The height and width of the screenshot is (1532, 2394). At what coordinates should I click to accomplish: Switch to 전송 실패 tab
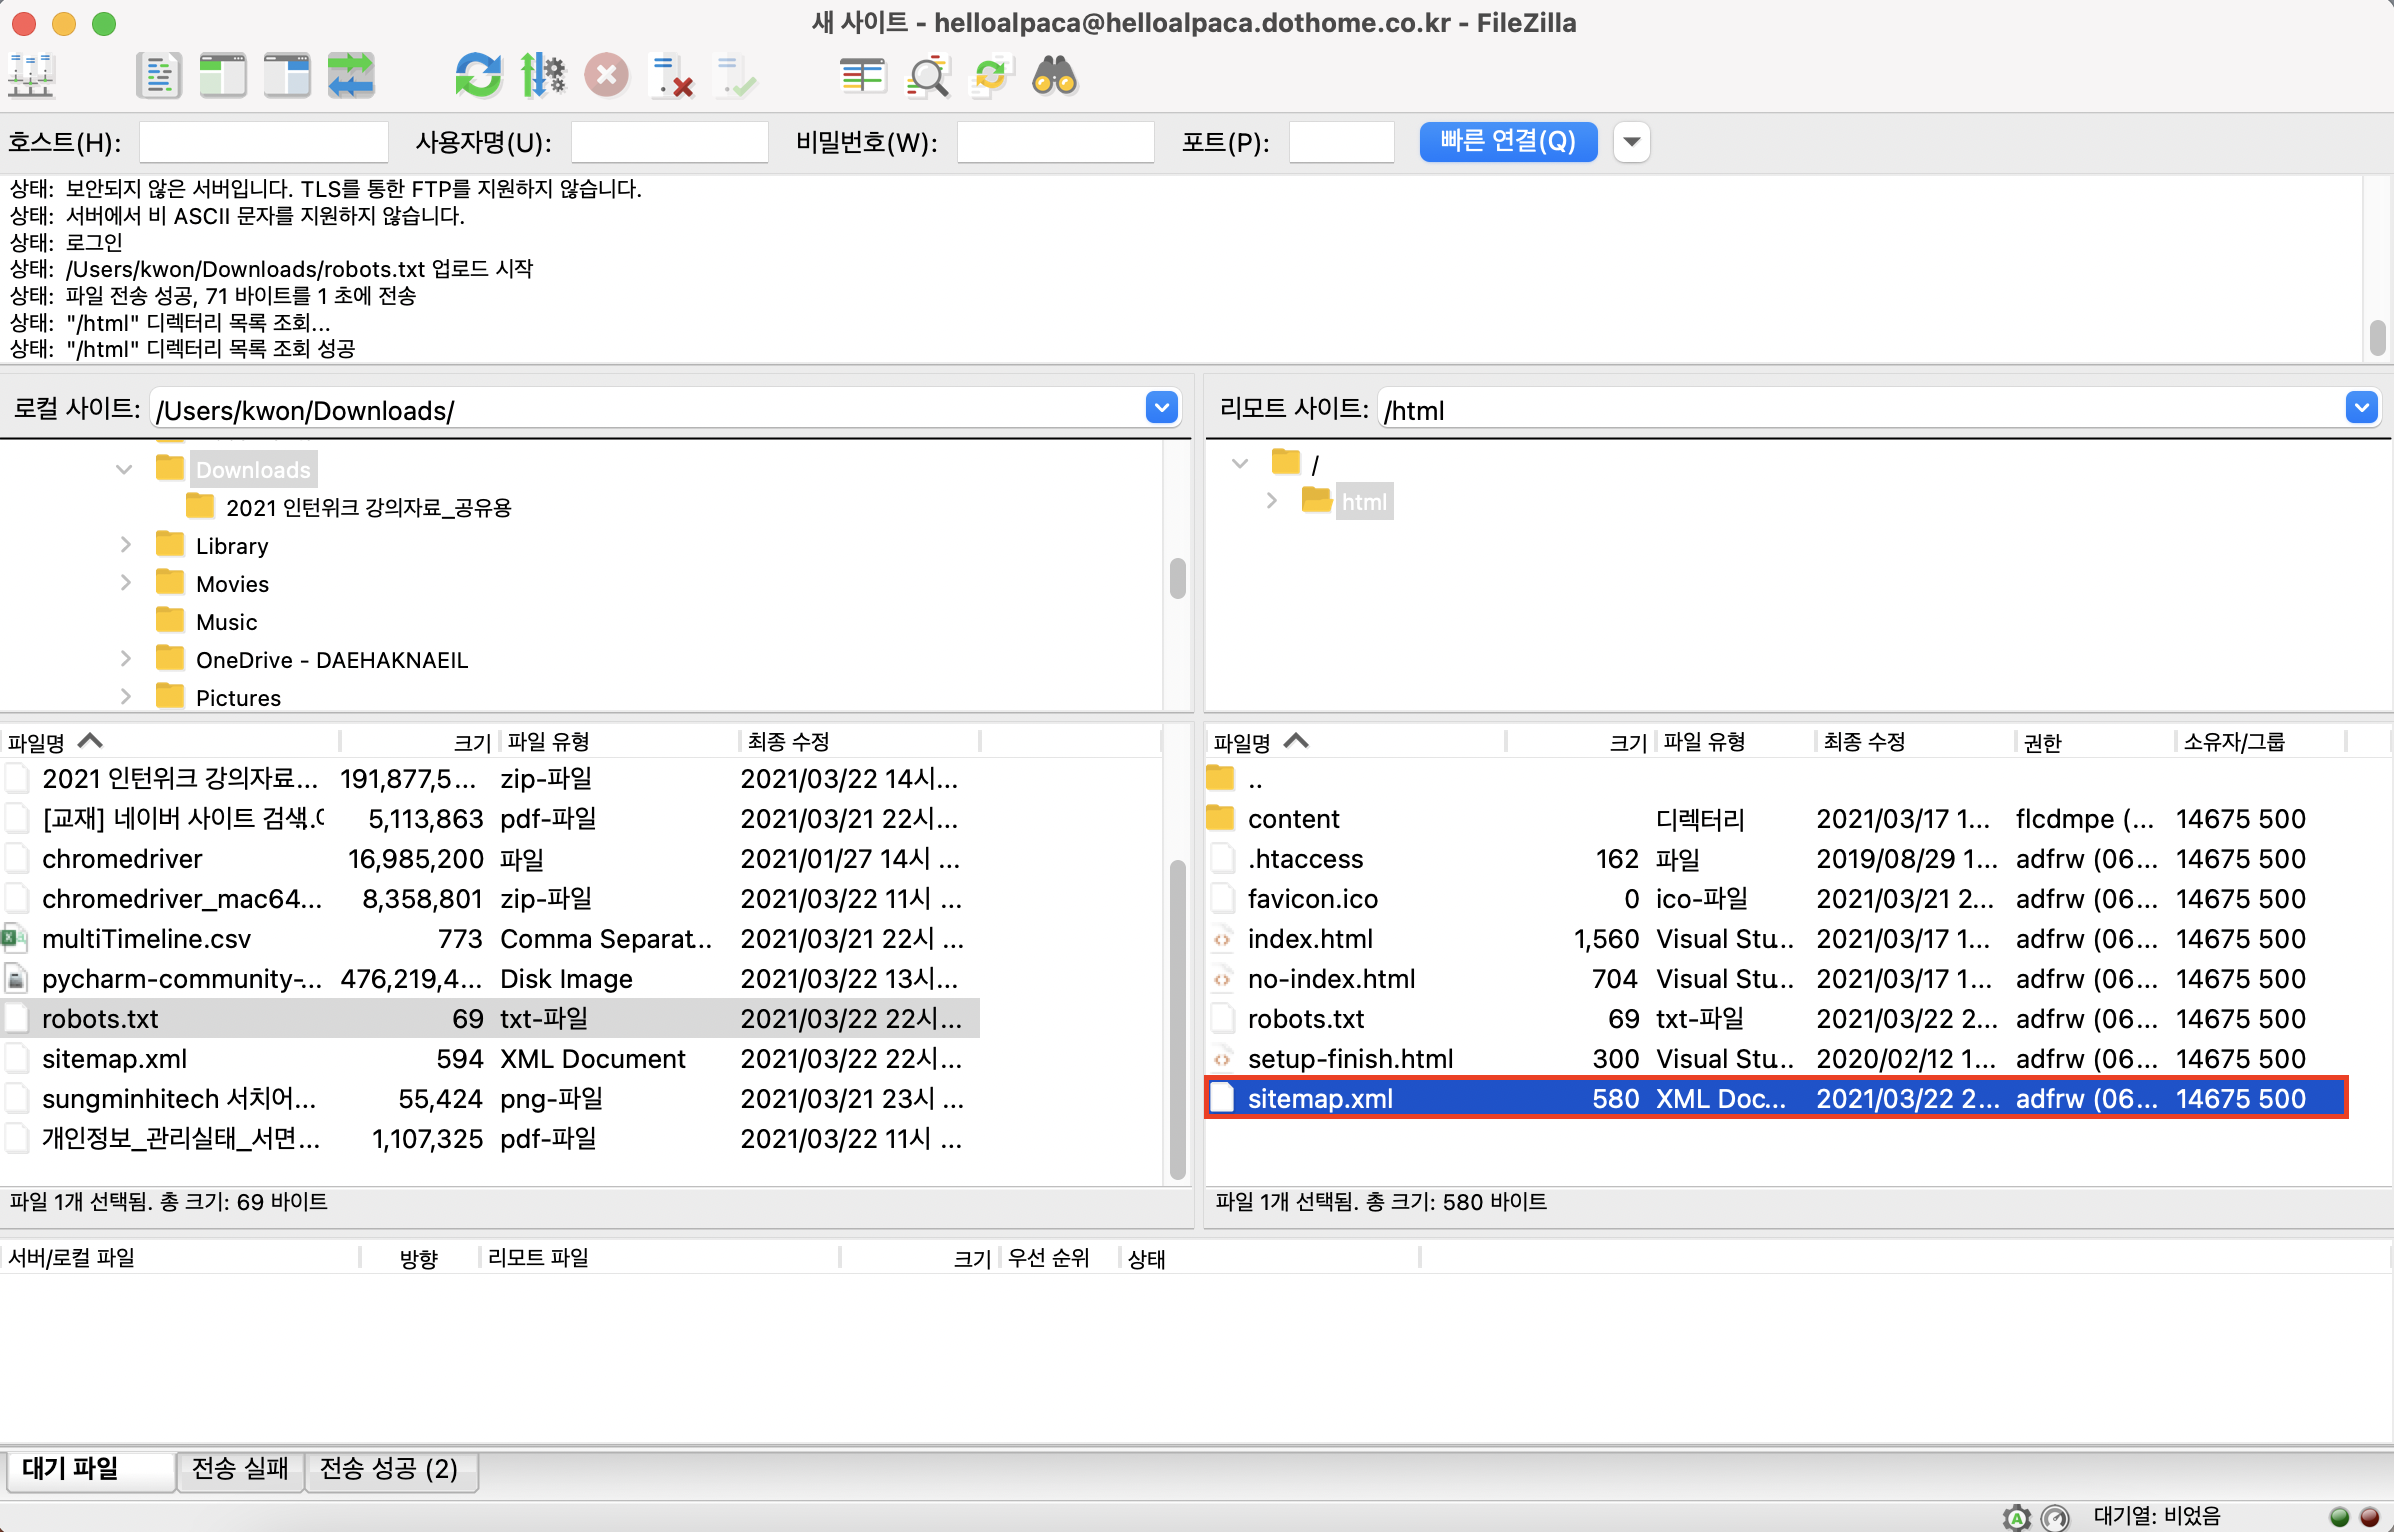pos(240,1469)
